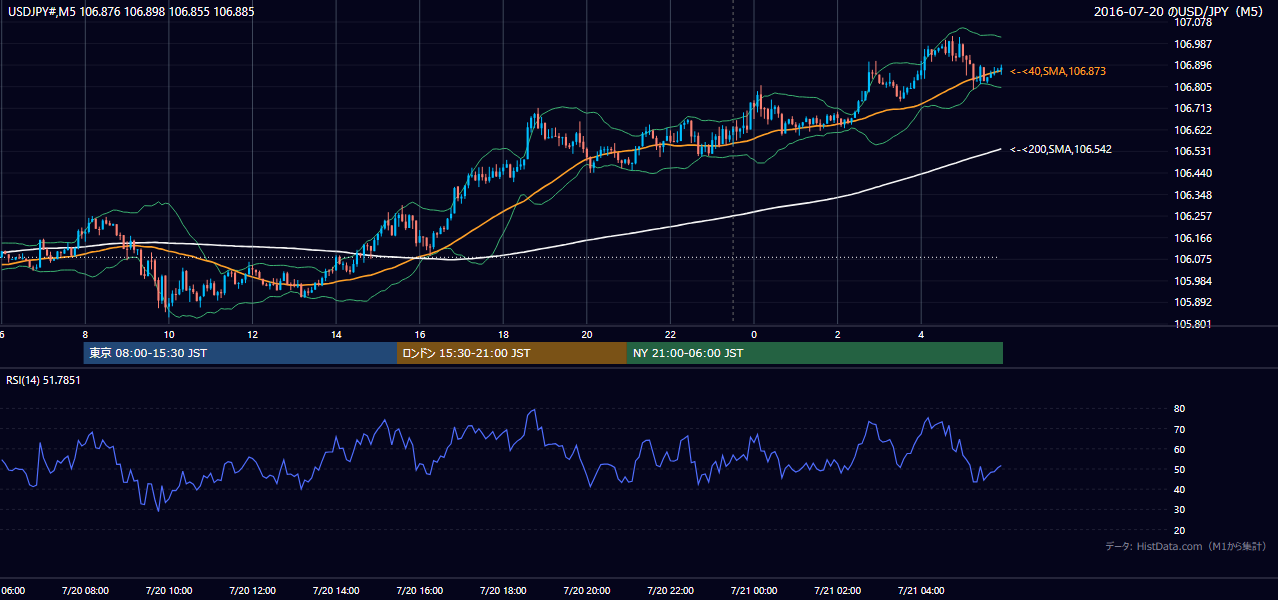Screen dimensions: 1278x600
Task: Click the 7/20 14:00 time axis label
Action: pos(336,590)
